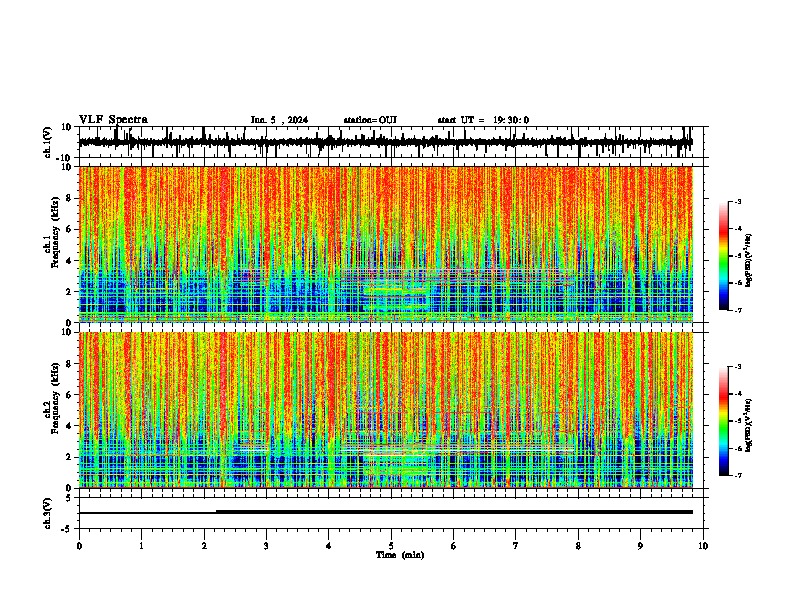
Task: Click the ch.3(V) axis label
Action: click(48, 514)
